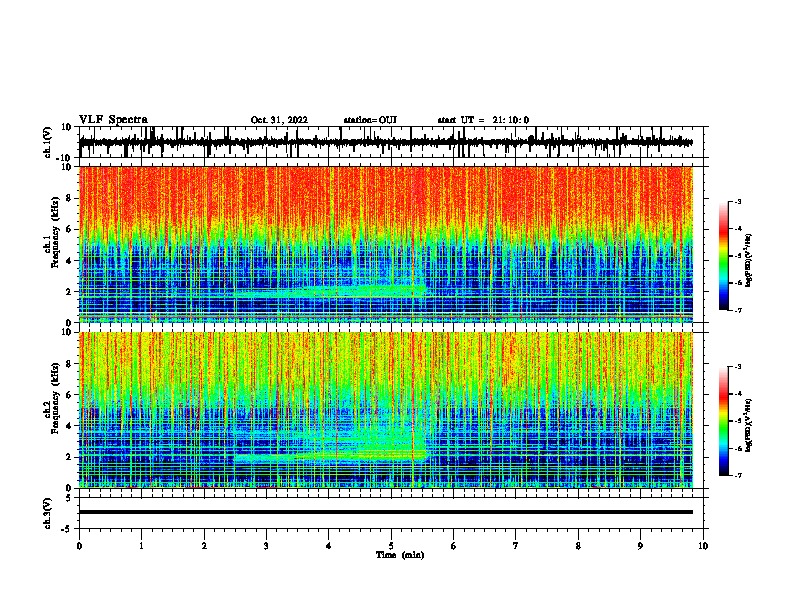Select the "start UT = 21:10:0" text
The height and width of the screenshot is (612, 792).
point(483,120)
